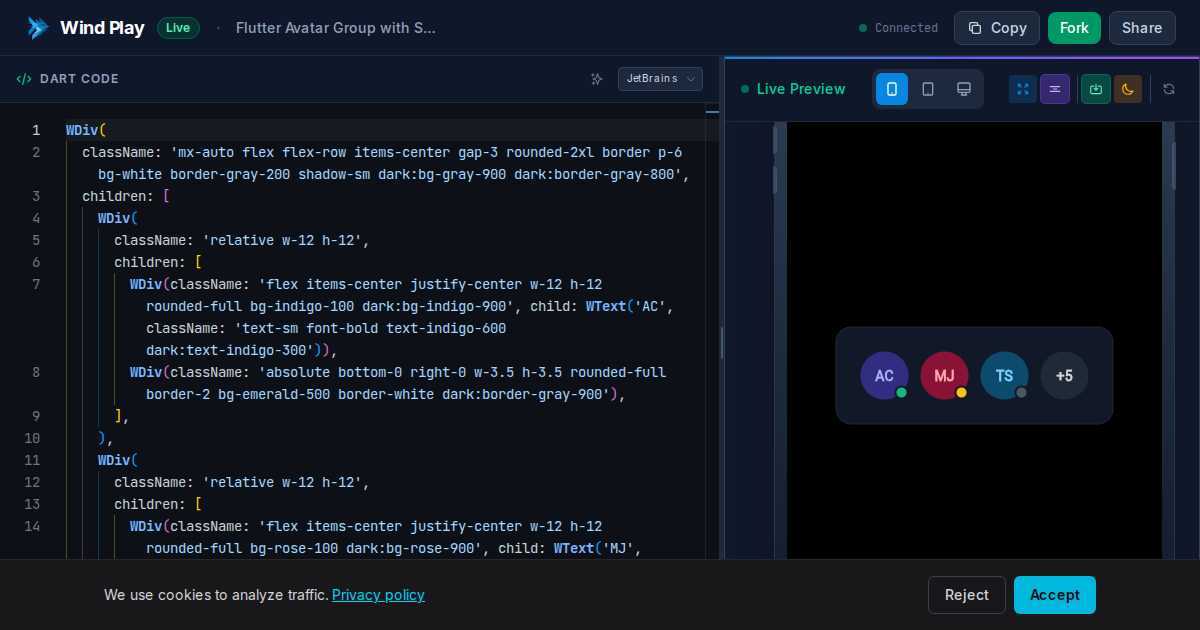Click the Share button
The height and width of the screenshot is (630, 1200).
coord(1142,28)
